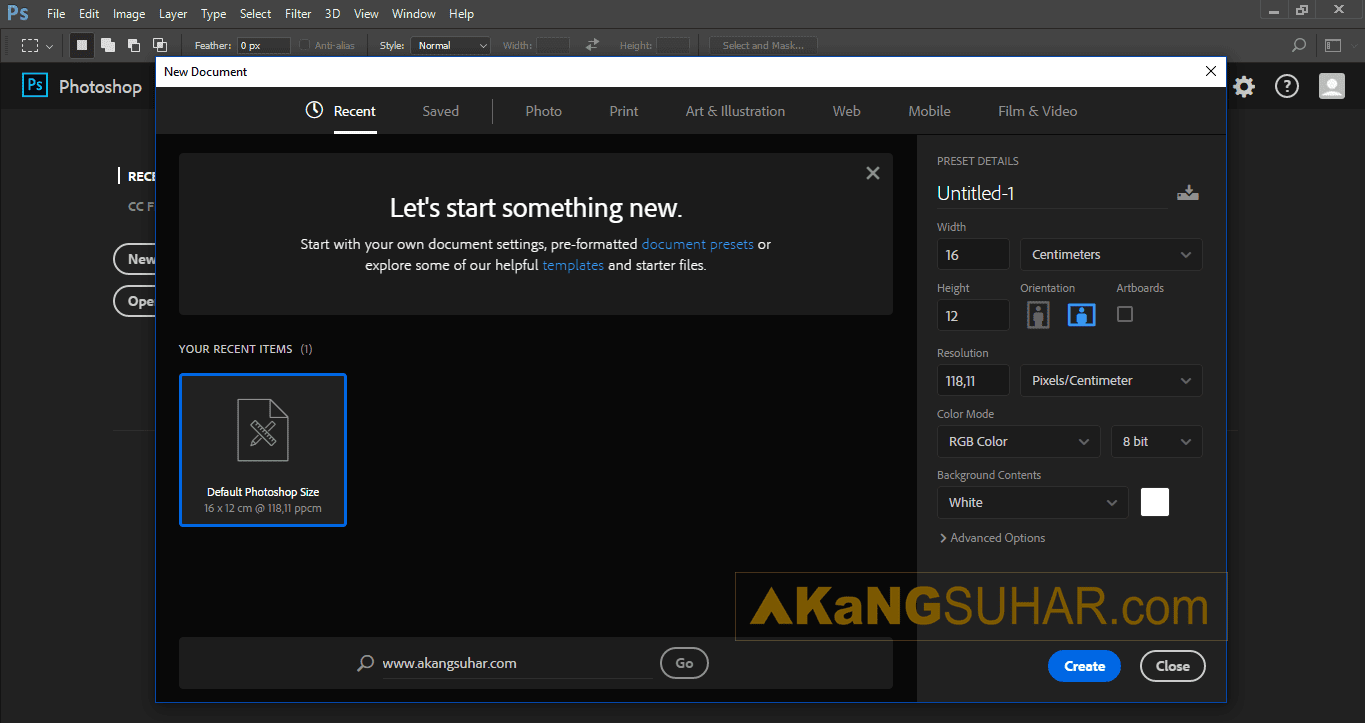1365x723 pixels.
Task: Open the Layer menu
Action: (173, 14)
